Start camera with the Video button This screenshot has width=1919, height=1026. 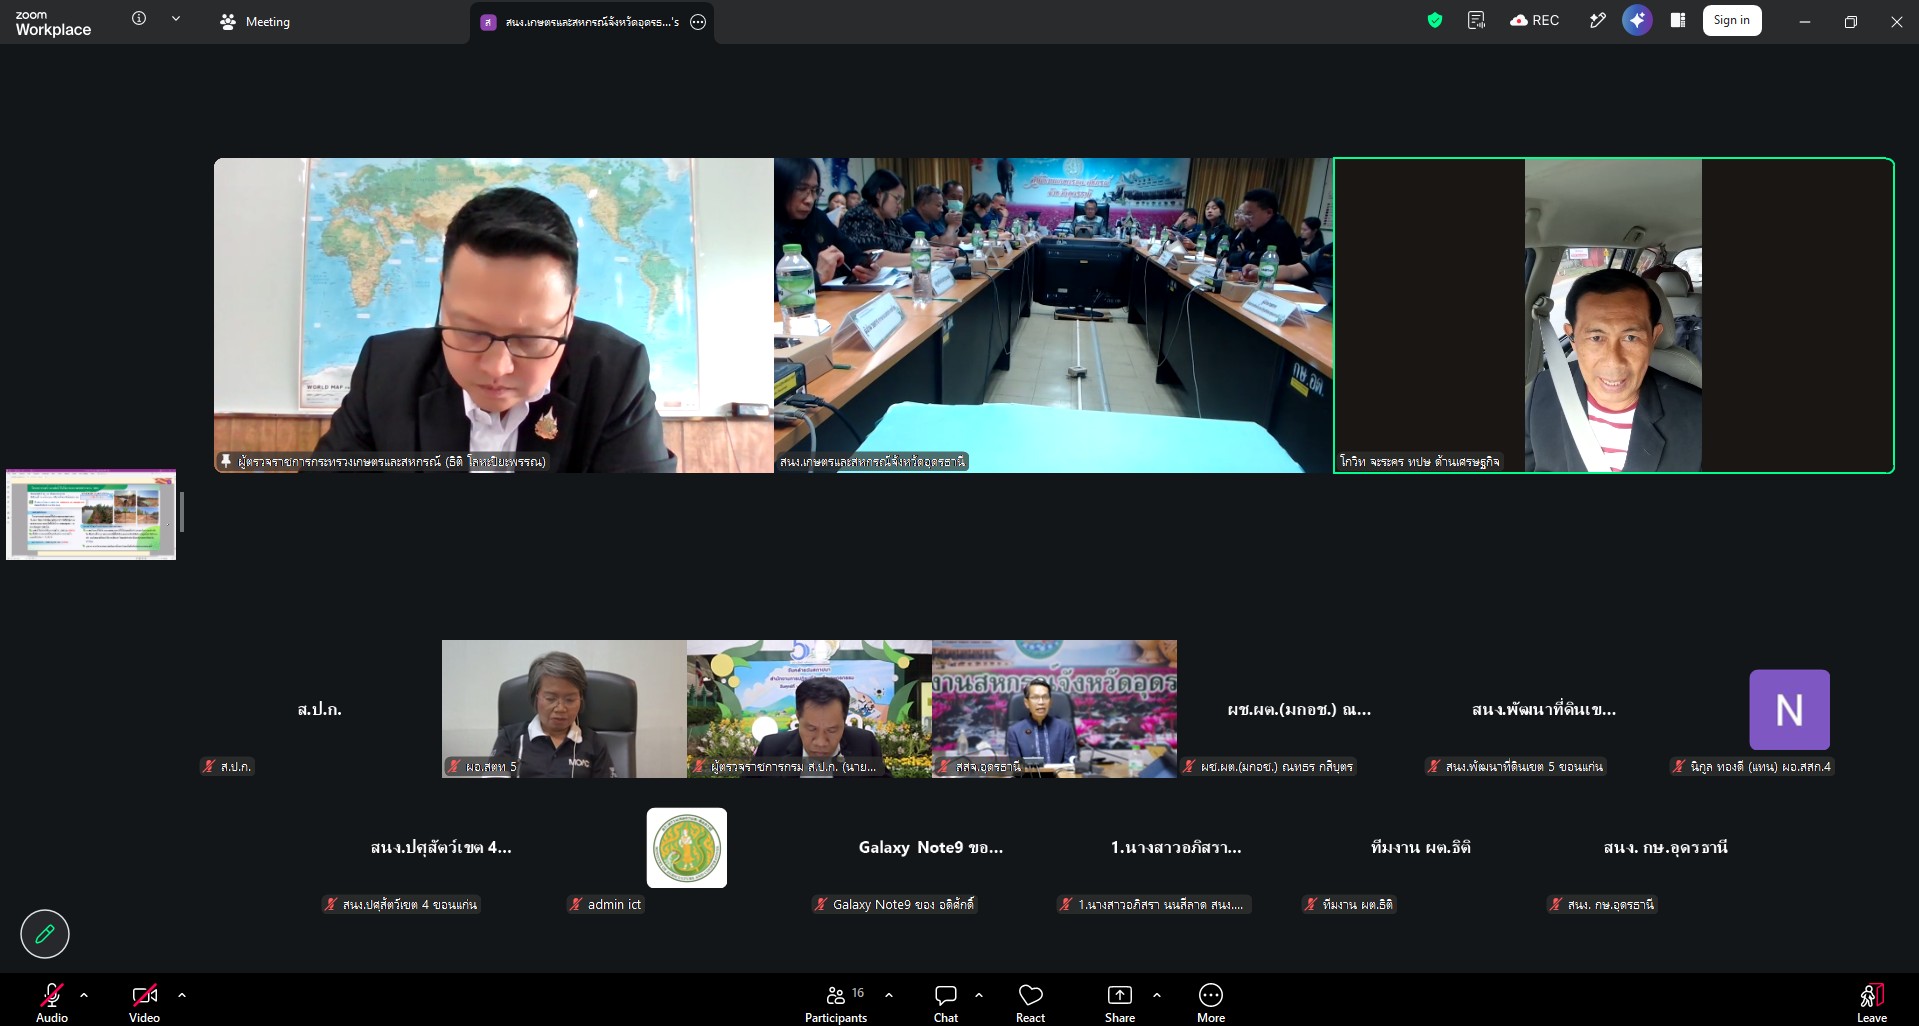[x=144, y=1001]
